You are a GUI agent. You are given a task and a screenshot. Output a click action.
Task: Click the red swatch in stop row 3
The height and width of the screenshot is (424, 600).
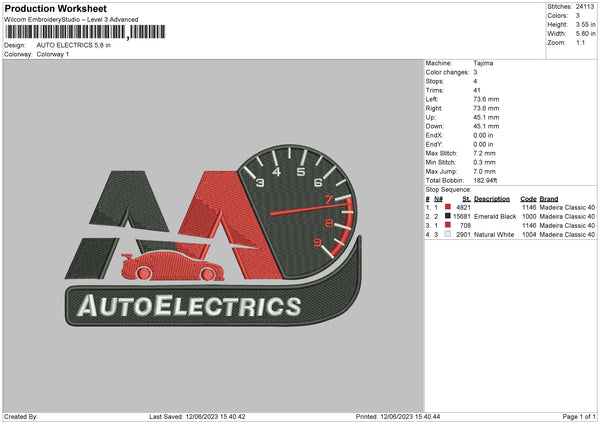448,225
